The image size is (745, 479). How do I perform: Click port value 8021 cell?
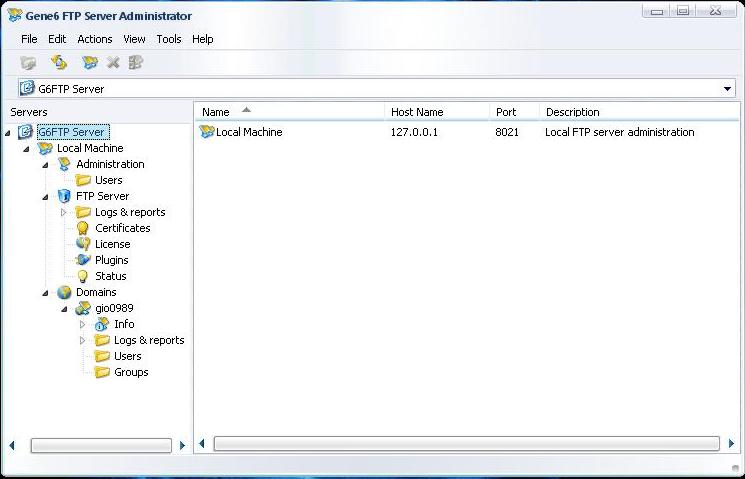click(x=506, y=132)
